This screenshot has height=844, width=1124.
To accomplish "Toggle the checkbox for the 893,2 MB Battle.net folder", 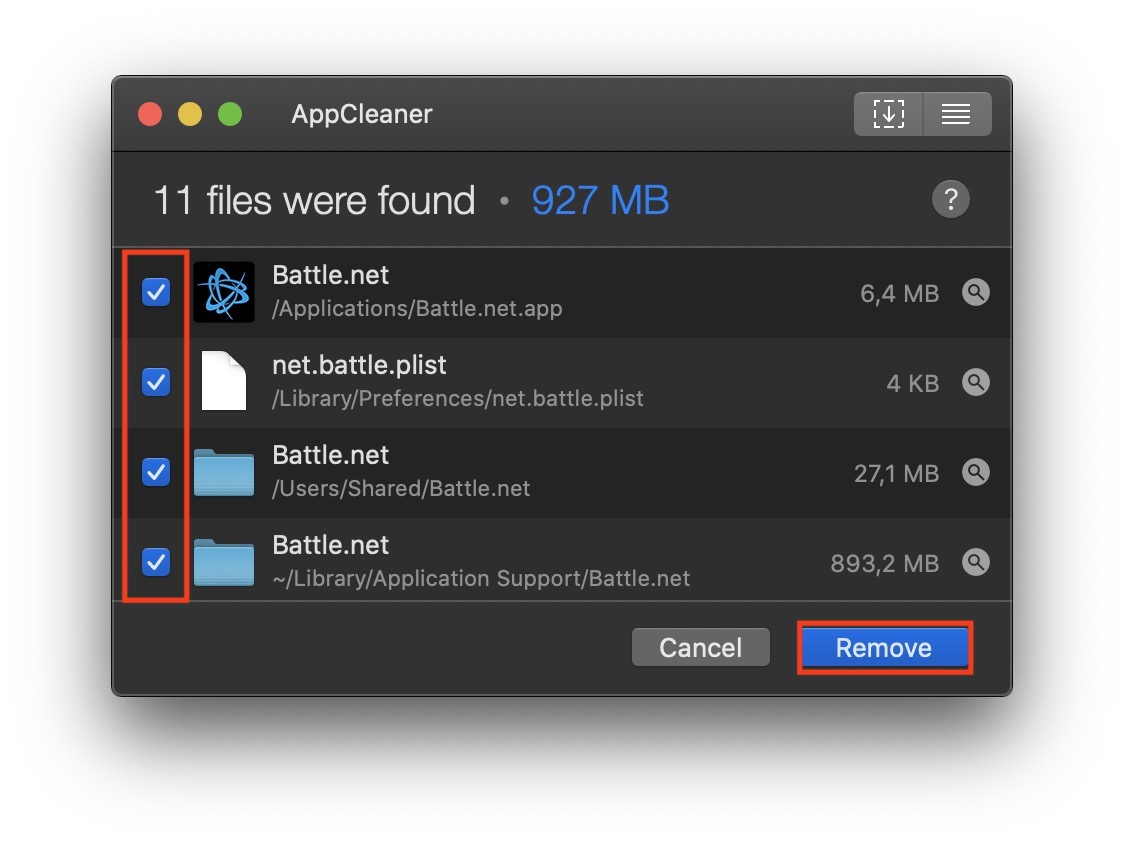I will [156, 562].
